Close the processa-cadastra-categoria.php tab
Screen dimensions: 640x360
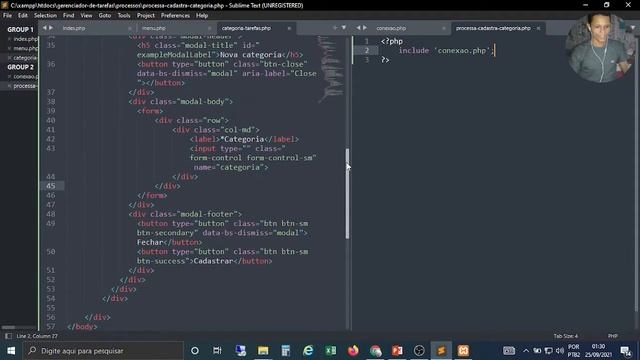(538, 28)
